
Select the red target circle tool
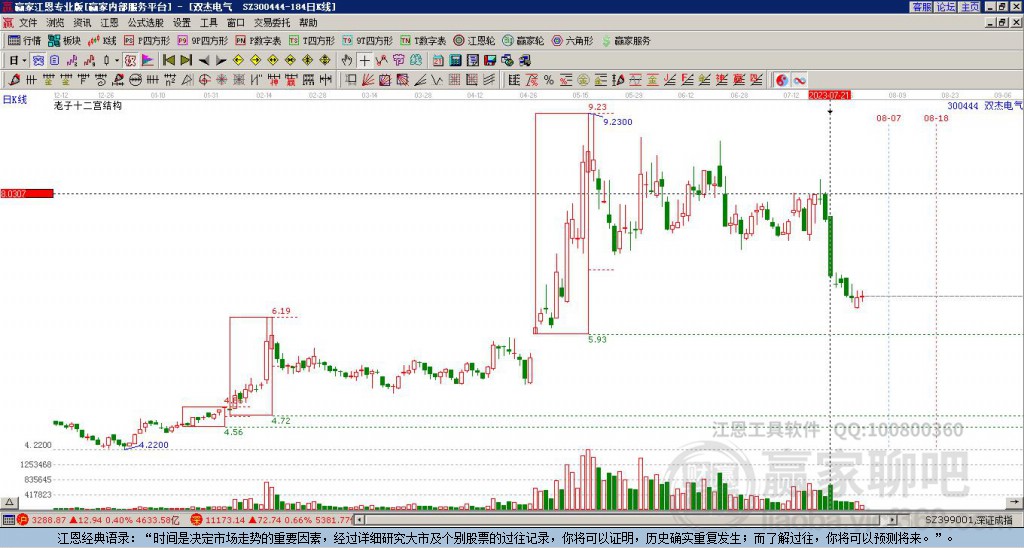pos(204,80)
